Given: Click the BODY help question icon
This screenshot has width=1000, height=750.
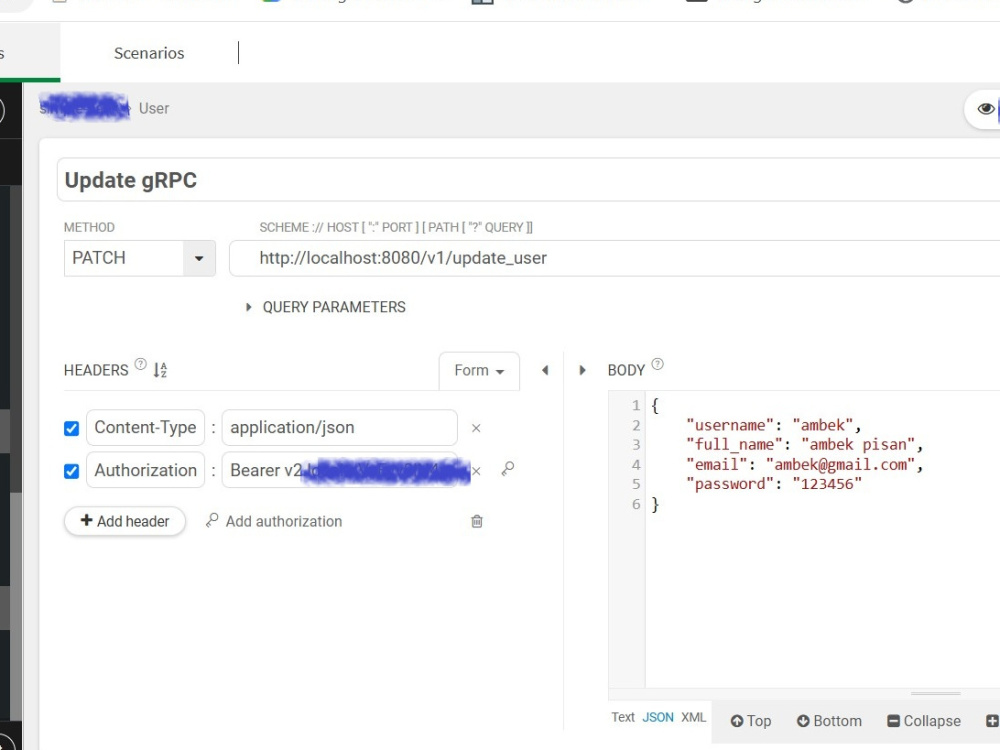Looking at the screenshot, I should tap(658, 364).
